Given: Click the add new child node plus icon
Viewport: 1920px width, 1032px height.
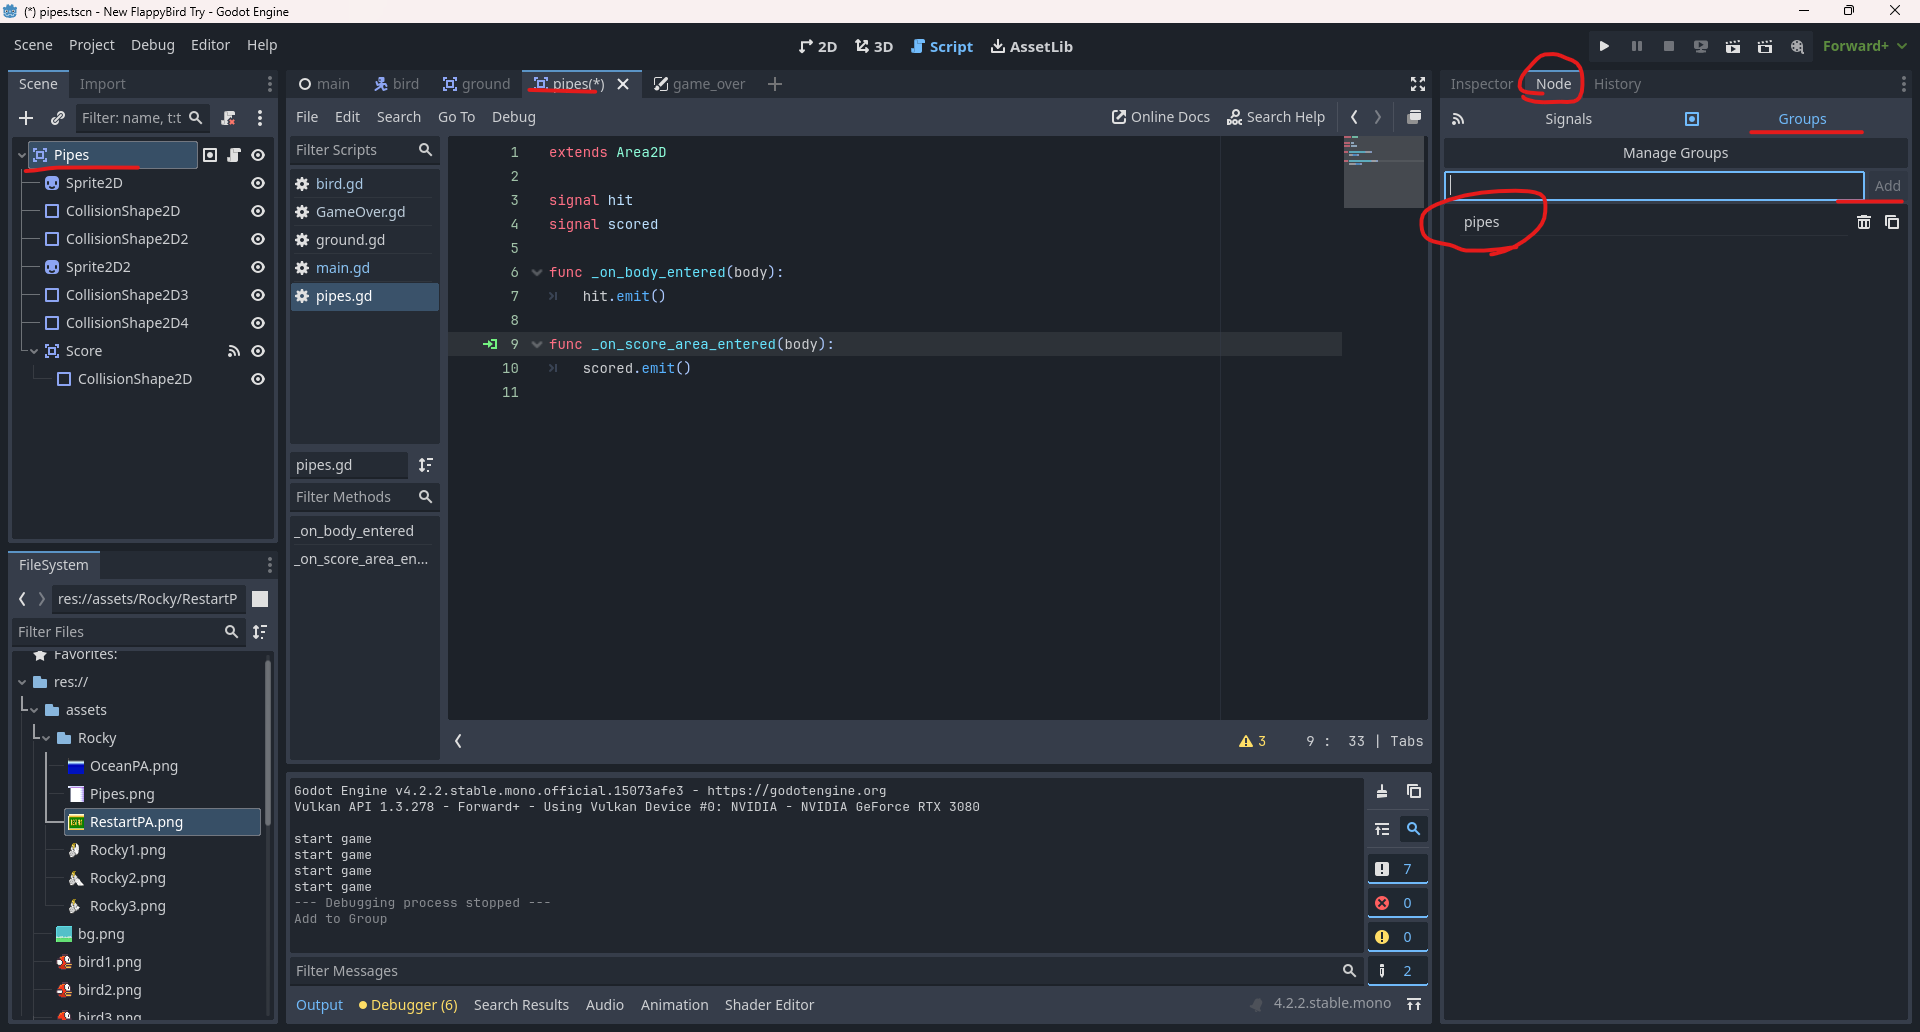Looking at the screenshot, I should (x=26, y=118).
